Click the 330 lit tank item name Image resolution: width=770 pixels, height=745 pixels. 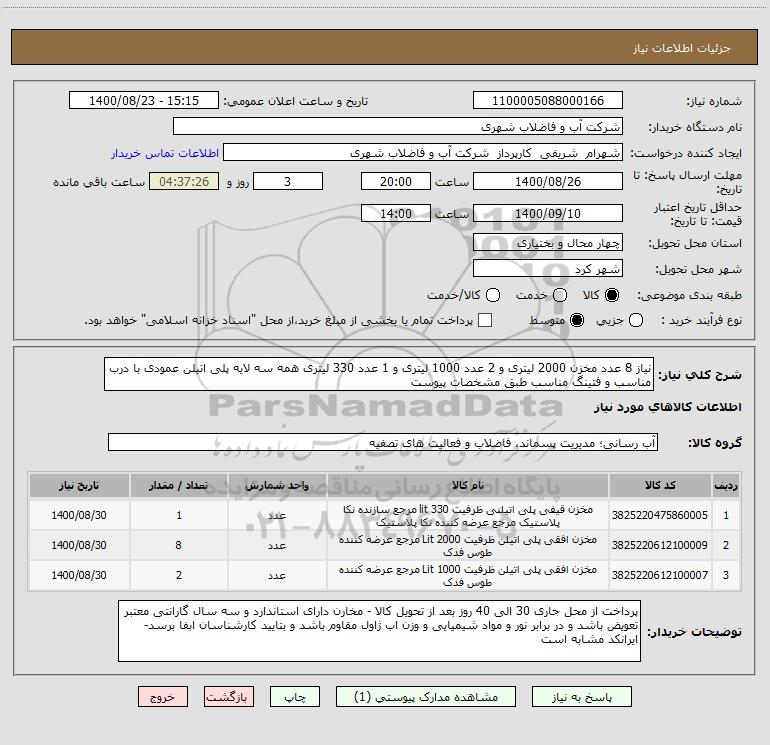pyautogui.click(x=468, y=516)
